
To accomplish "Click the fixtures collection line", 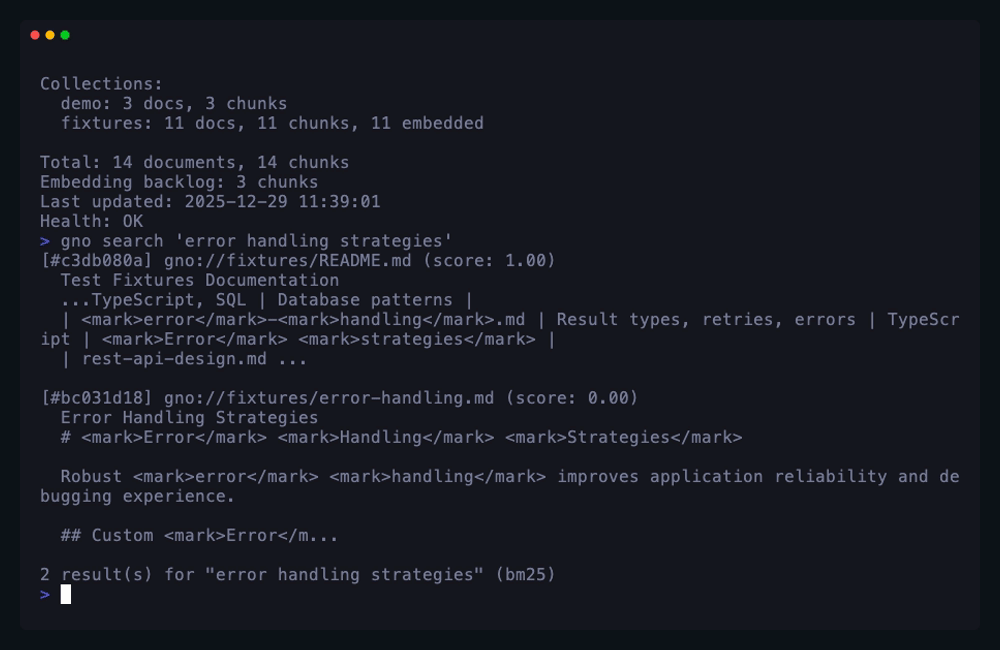I will coord(272,124).
